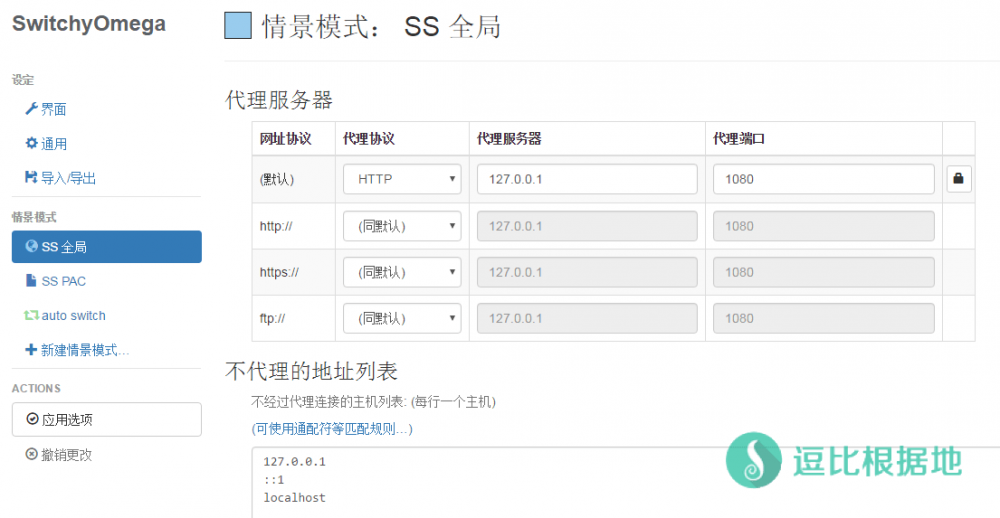Click the retweet icon beside auto switch
Viewport: 1000px width, 518px height.
pos(31,315)
